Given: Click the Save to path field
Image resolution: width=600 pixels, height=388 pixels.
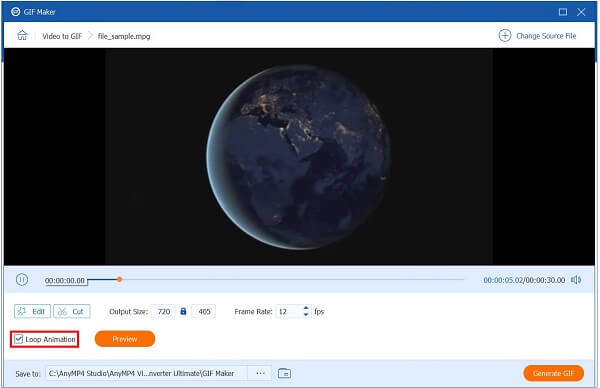Looking at the screenshot, I should (147, 373).
